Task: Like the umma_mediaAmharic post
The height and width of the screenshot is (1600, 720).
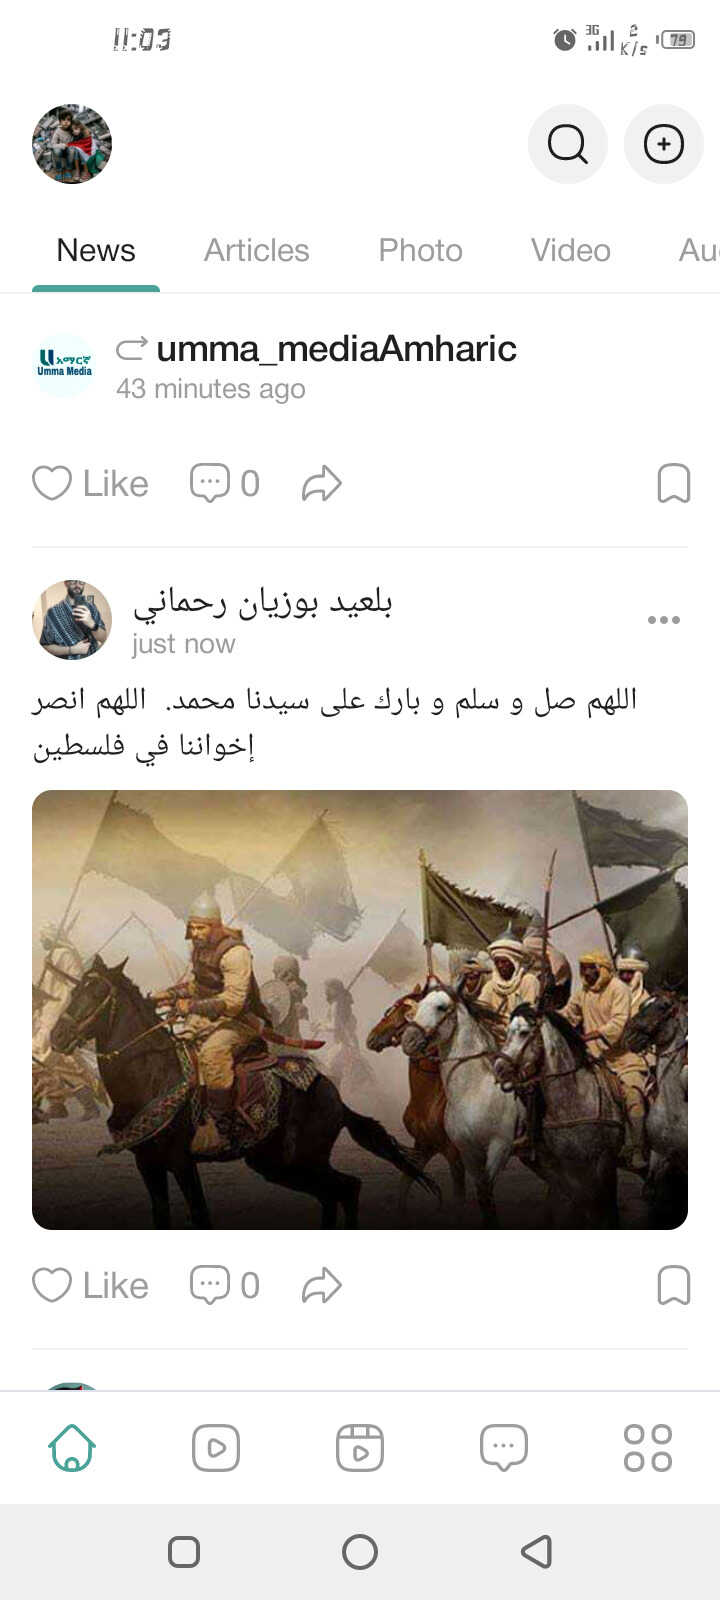Action: tap(90, 484)
